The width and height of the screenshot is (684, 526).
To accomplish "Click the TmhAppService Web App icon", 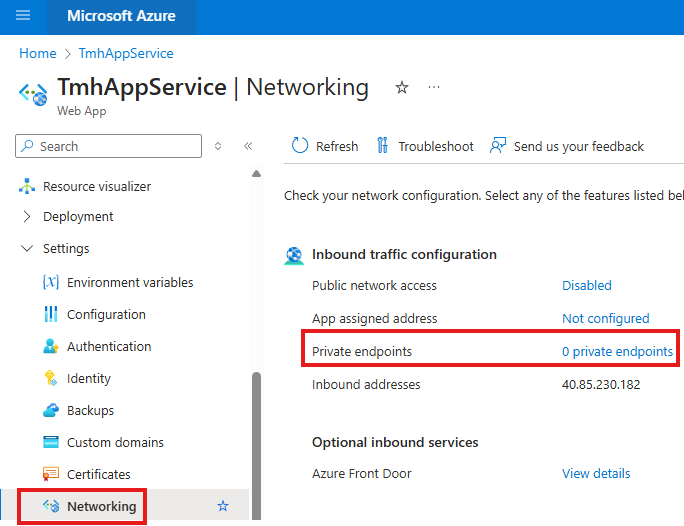I will [x=33, y=94].
